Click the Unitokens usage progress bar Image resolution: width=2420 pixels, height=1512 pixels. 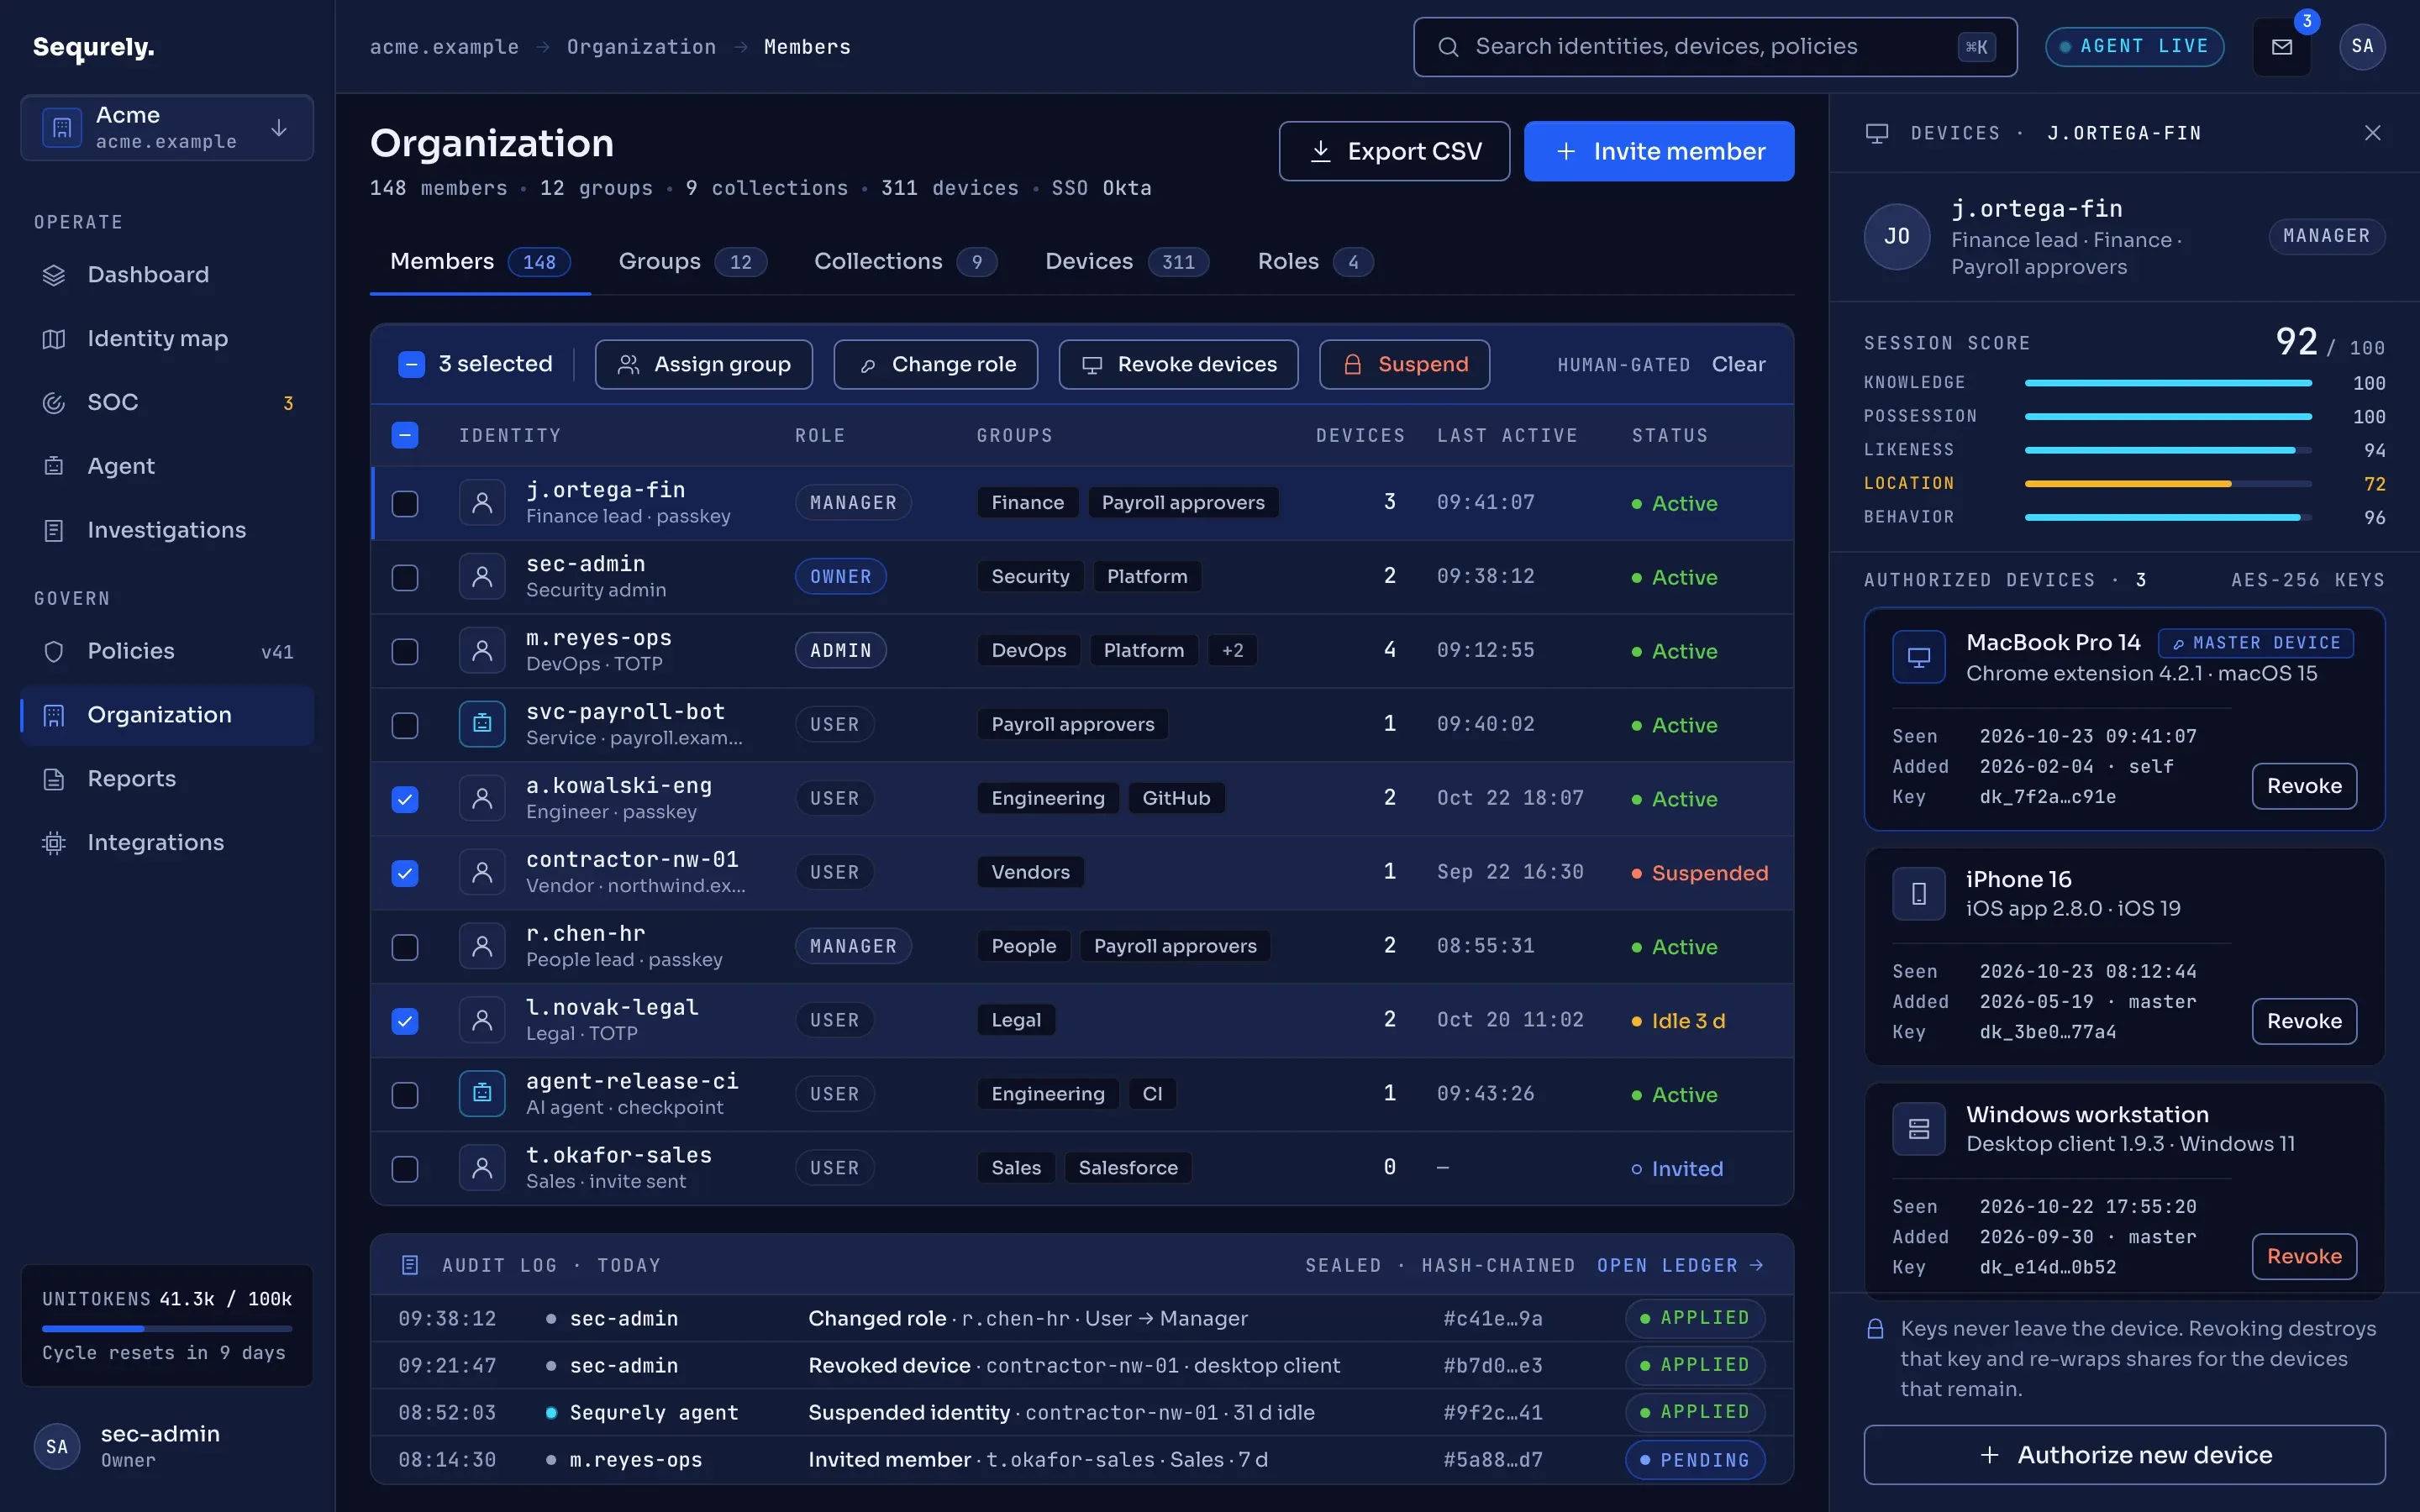(167, 1329)
